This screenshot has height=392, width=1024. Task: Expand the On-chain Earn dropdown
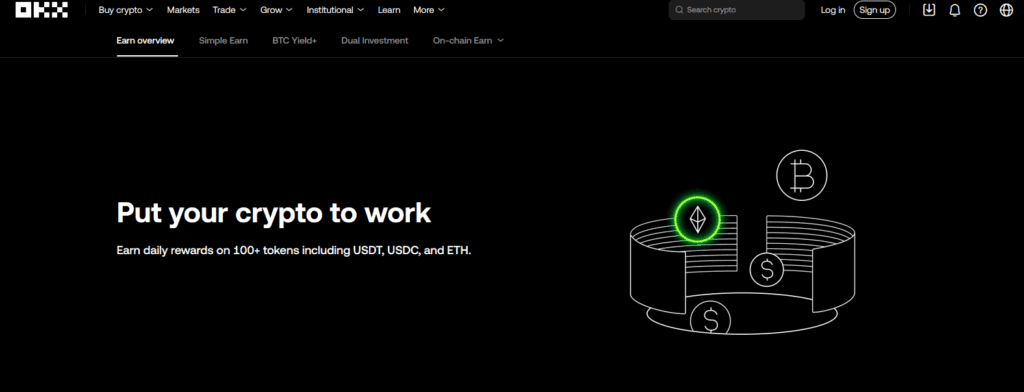pyautogui.click(x=468, y=41)
